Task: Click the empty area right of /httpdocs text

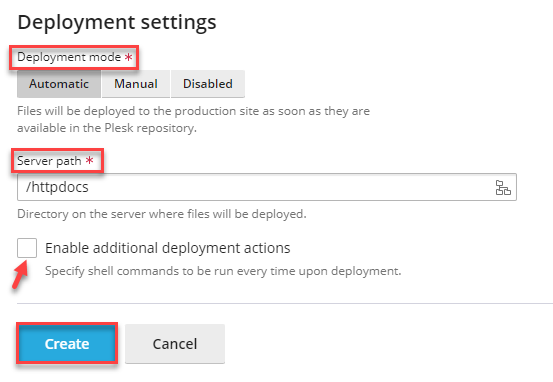Action: coord(289,187)
